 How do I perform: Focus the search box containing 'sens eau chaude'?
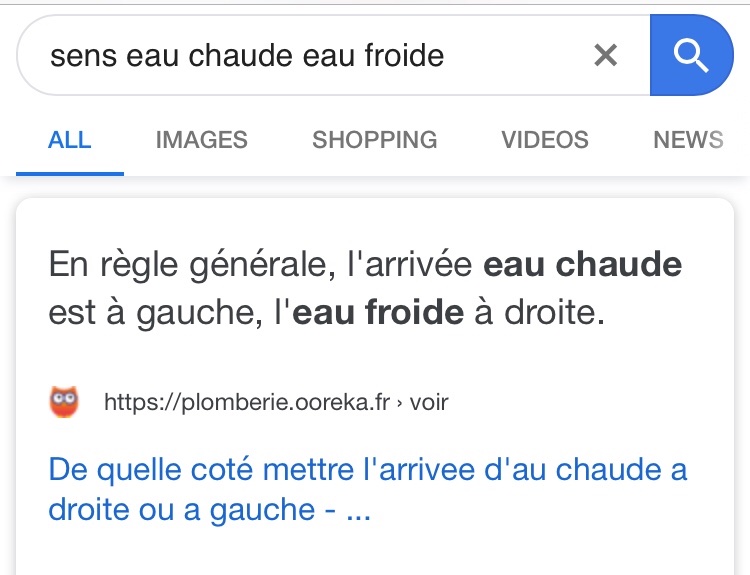click(333, 55)
